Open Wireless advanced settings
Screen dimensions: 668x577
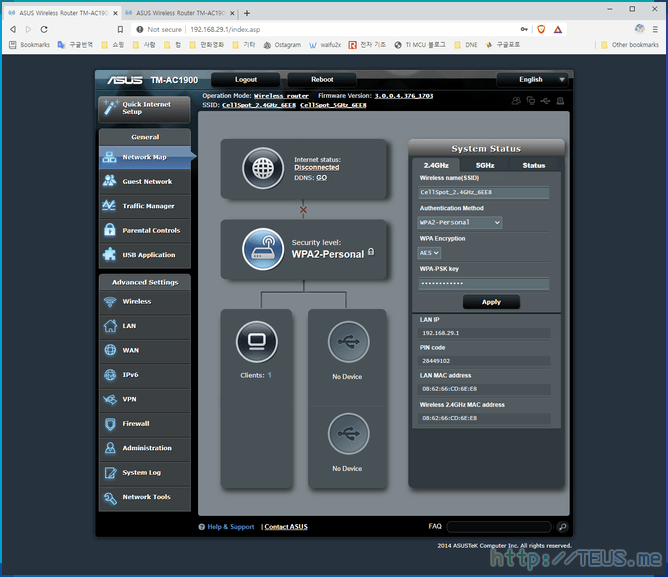pyautogui.click(x=145, y=302)
